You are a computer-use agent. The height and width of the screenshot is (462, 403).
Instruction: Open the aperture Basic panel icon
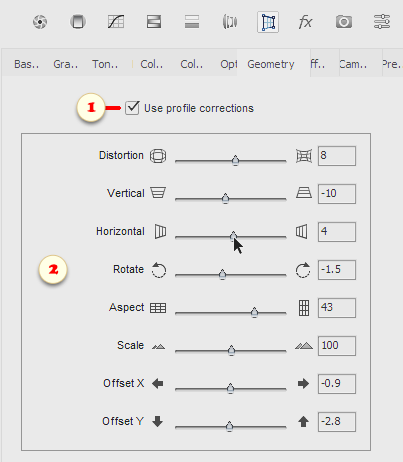tap(40, 22)
